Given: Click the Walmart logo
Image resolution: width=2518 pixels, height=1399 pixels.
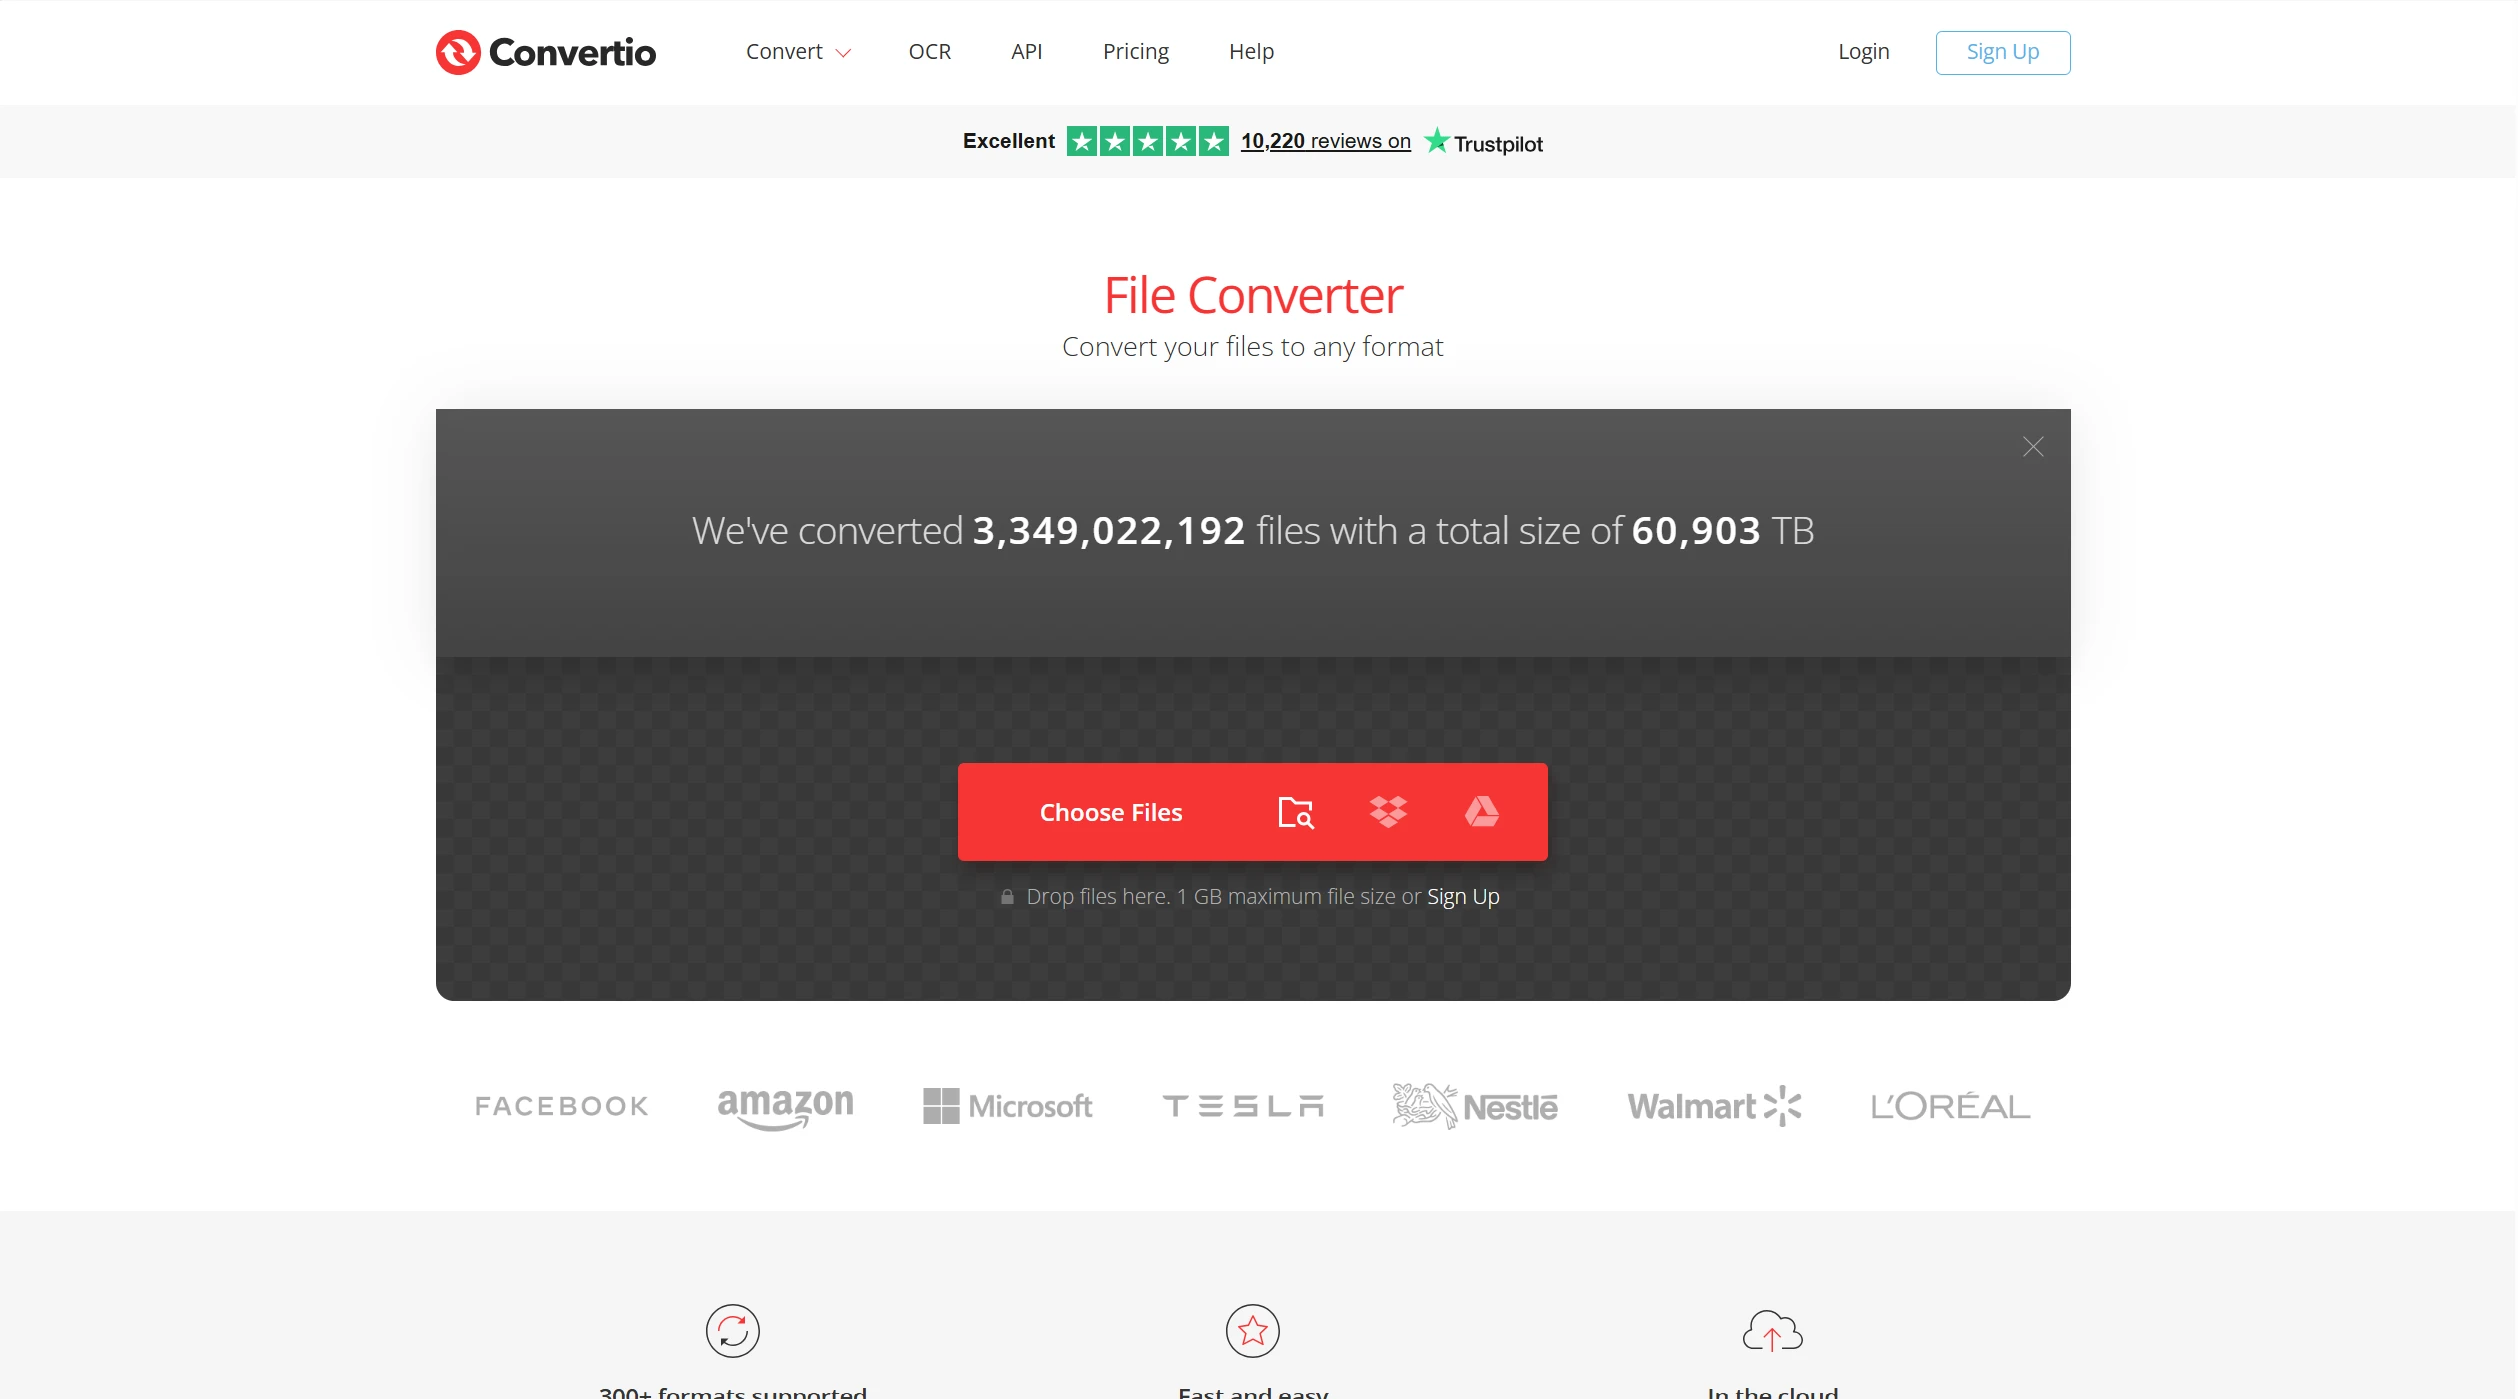Looking at the screenshot, I should [1714, 1106].
